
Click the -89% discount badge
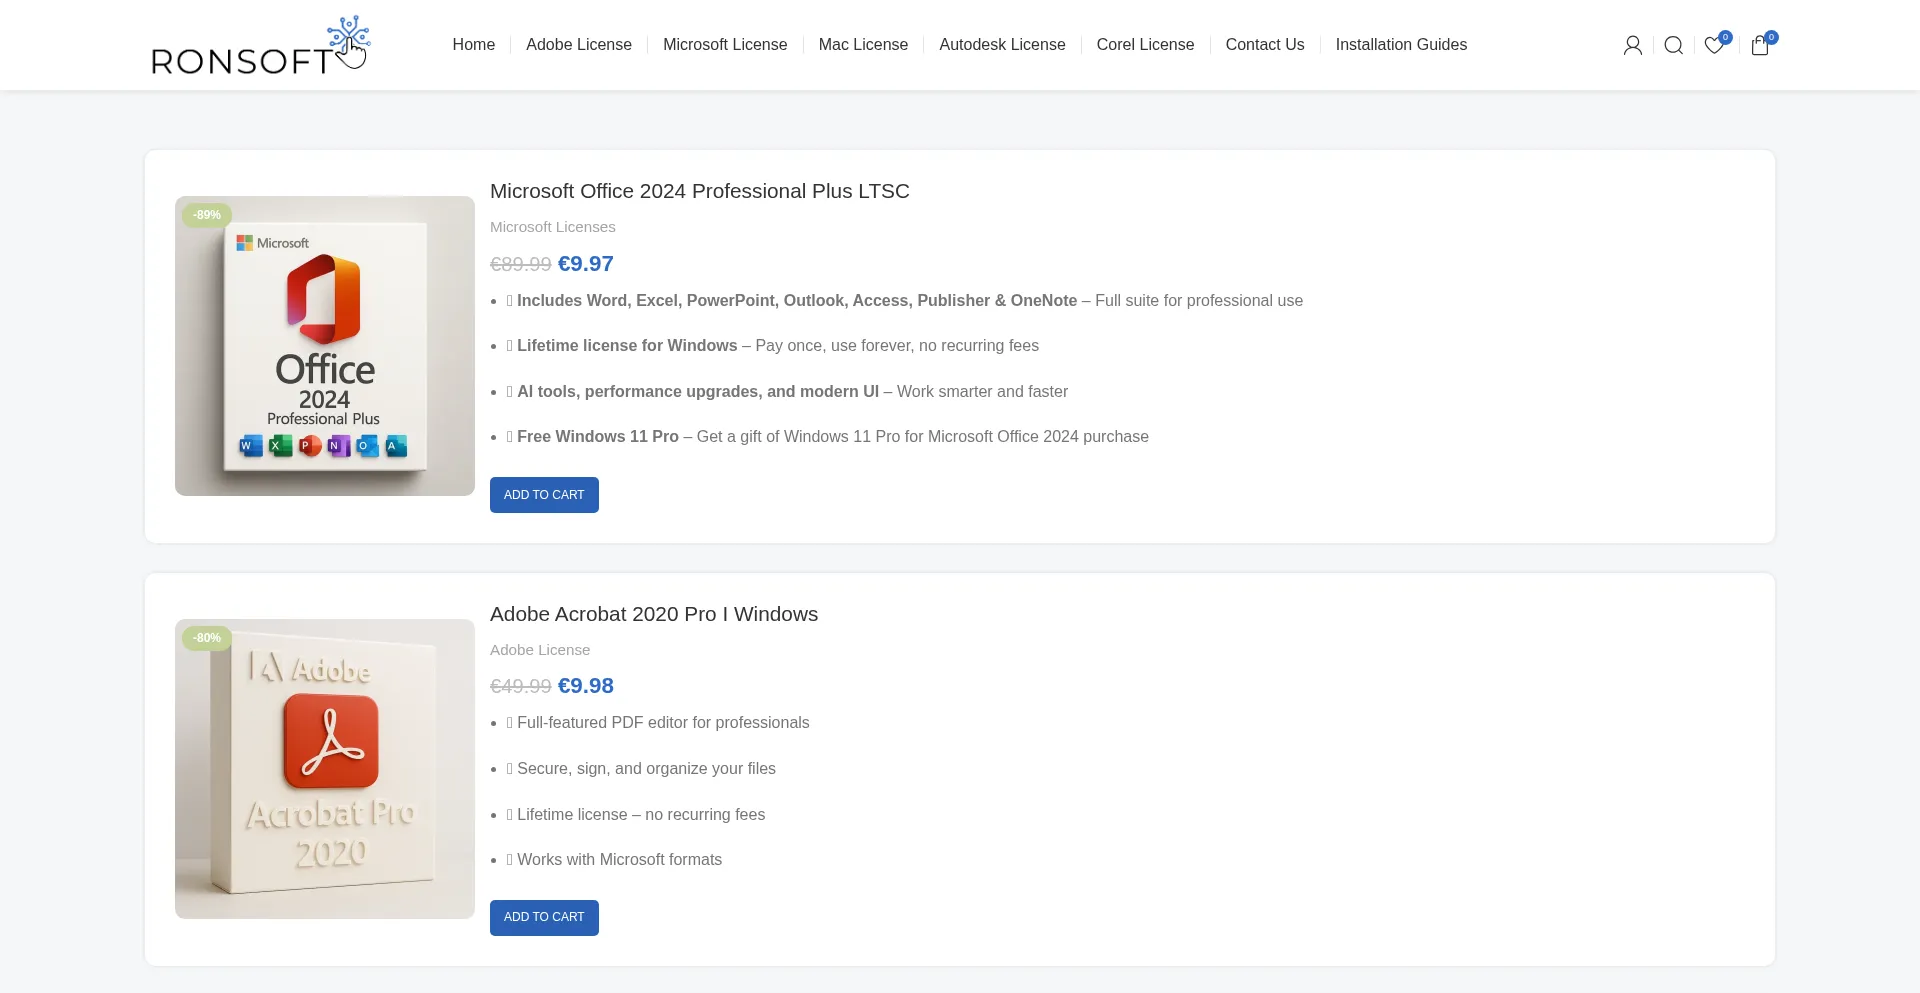click(x=207, y=215)
